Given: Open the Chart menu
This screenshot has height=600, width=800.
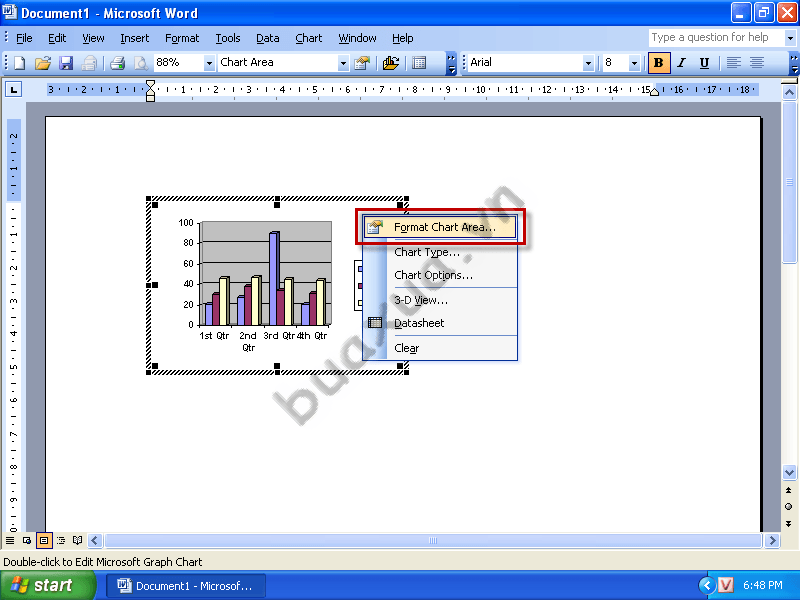Looking at the screenshot, I should tap(309, 38).
